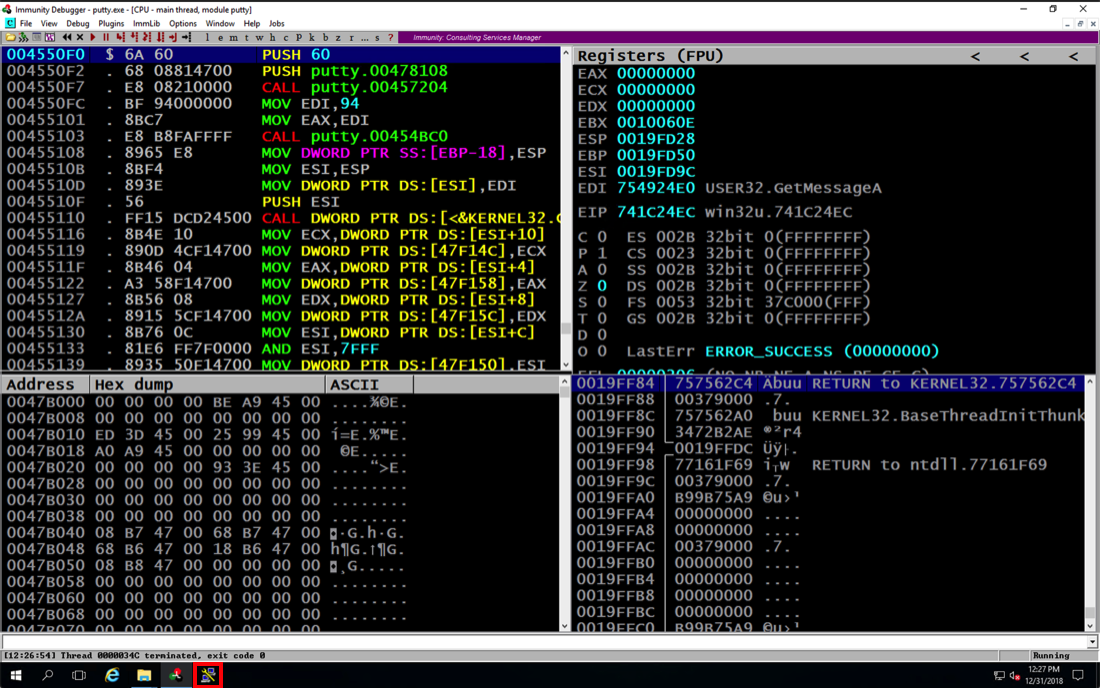Click the Open file folder toolbar icon

(x=10, y=38)
